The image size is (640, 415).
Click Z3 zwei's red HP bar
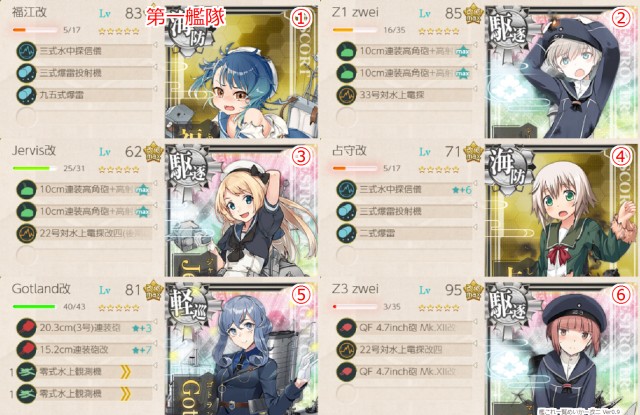(x=355, y=306)
